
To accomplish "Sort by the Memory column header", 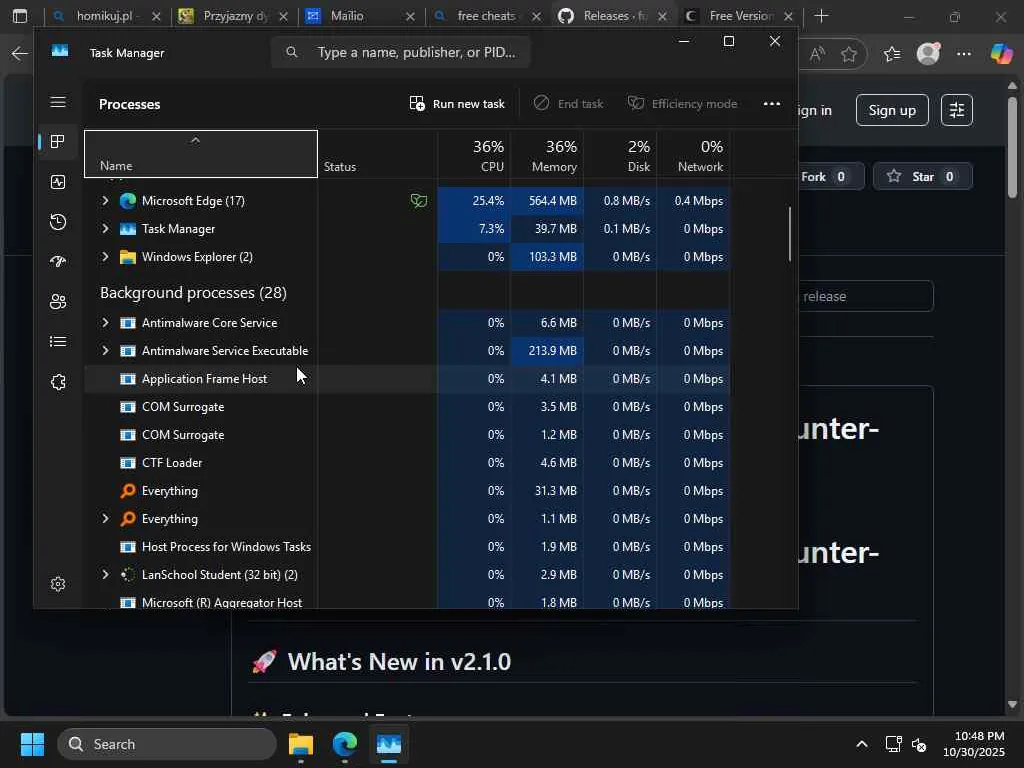I will tap(547, 154).
